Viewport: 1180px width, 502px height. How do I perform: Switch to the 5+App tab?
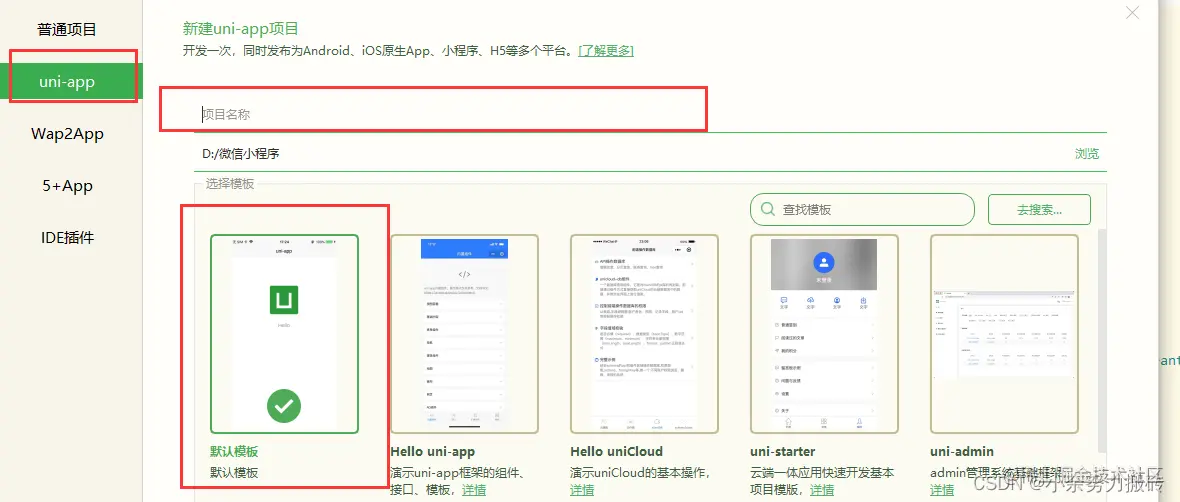point(67,186)
